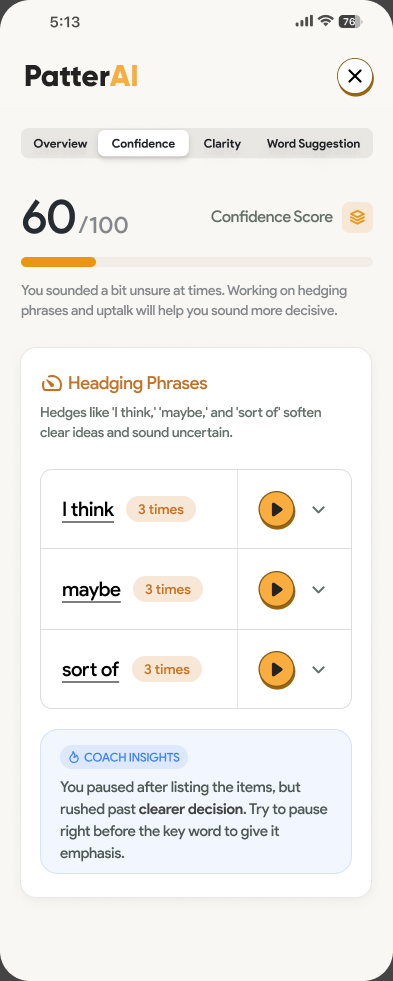This screenshot has height=981, width=393.
Task: Tap the underlined 'I think' phrase
Action: pos(88,511)
